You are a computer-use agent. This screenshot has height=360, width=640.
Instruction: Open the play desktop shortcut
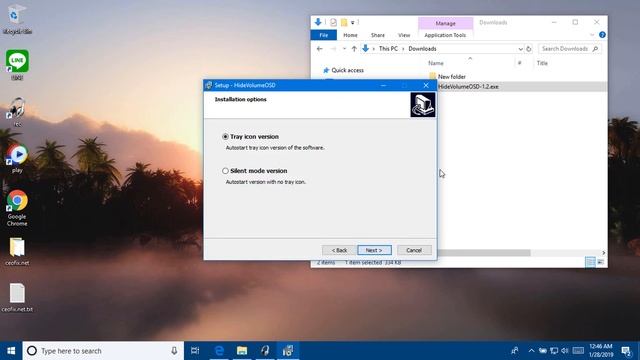click(x=17, y=158)
